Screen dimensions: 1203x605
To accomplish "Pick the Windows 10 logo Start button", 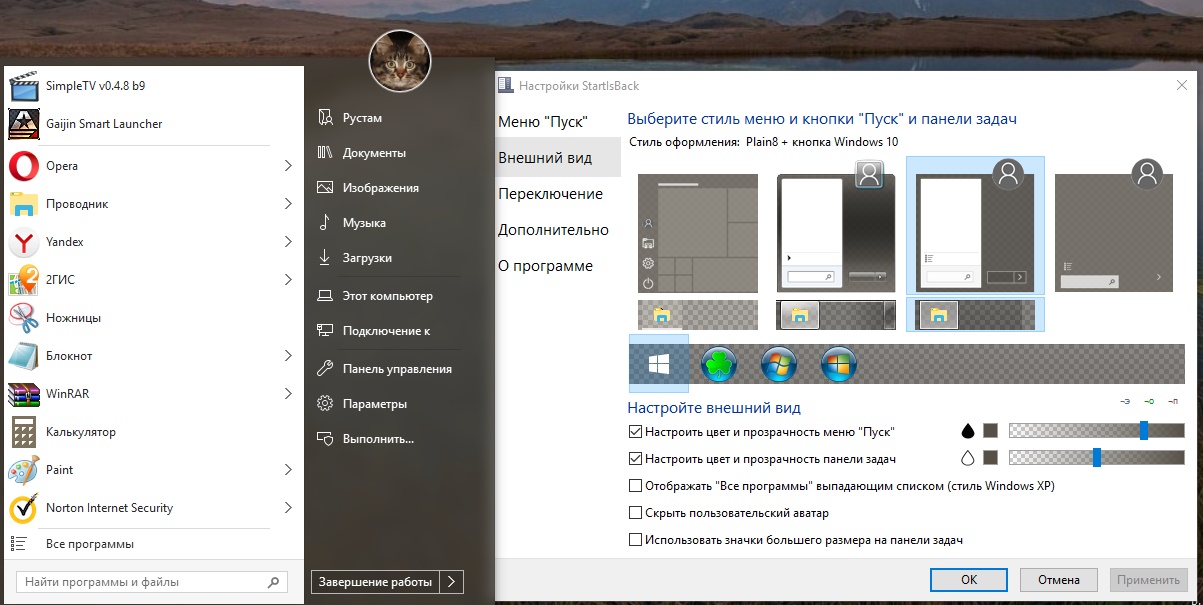I will (x=658, y=365).
